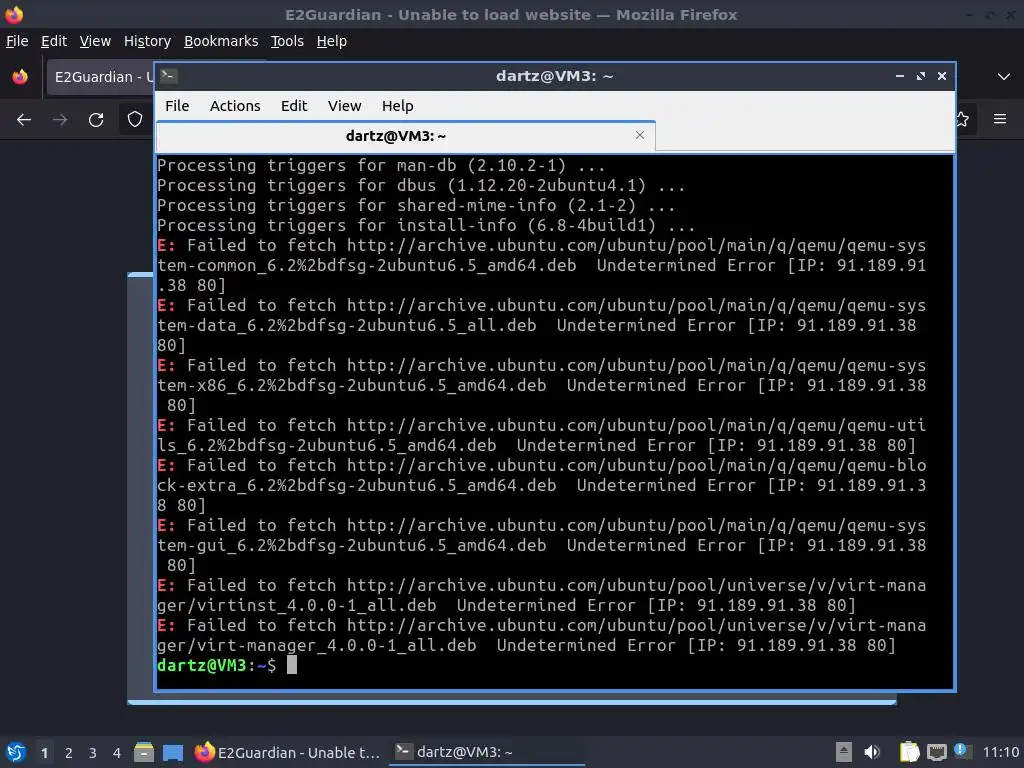The width and height of the screenshot is (1024, 768).
Task: Click text 'Processing triggers for man-db'
Action: 307,165
